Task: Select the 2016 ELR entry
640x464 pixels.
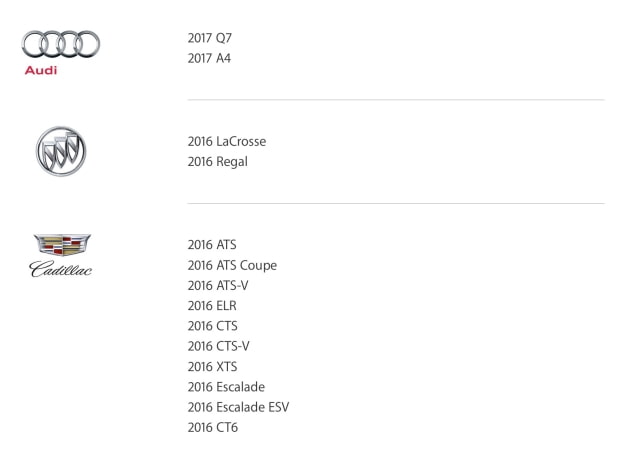Action: [x=212, y=306]
